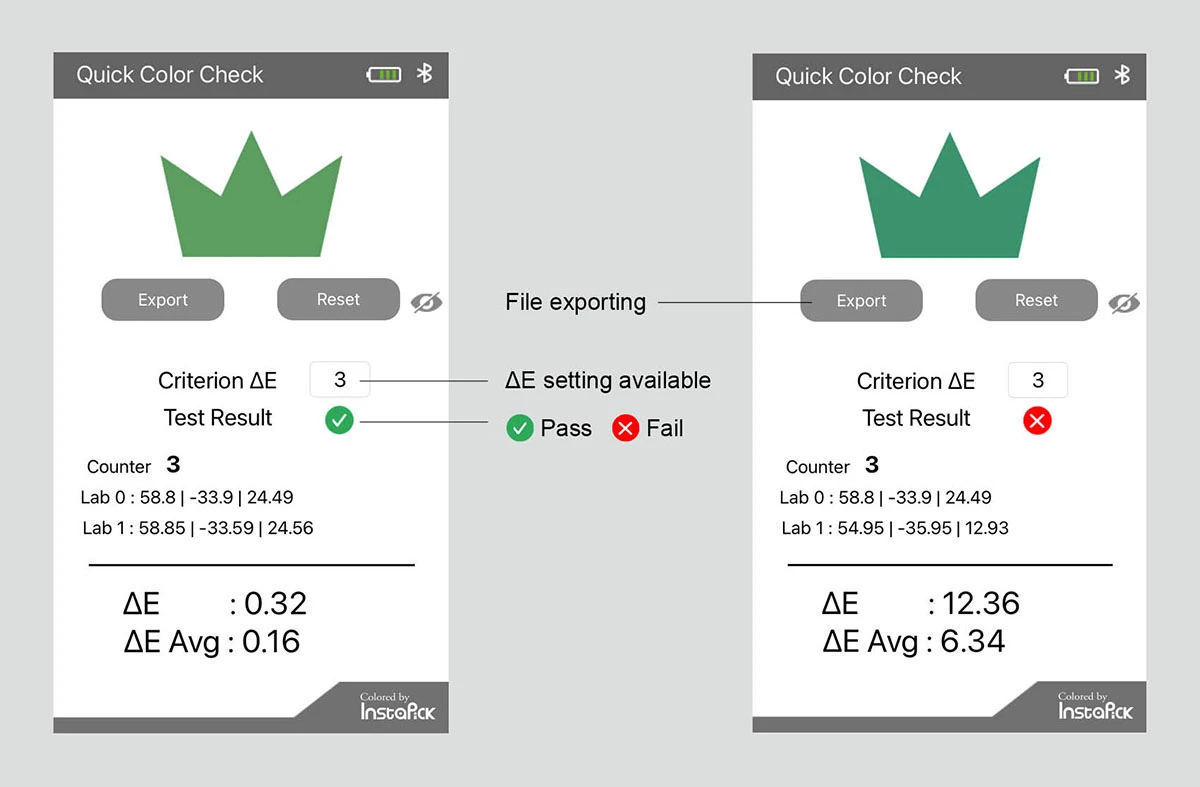Screen dimensions: 1200x787
Task: Click Quick Color Check title, right screen
Action: [x=868, y=77]
